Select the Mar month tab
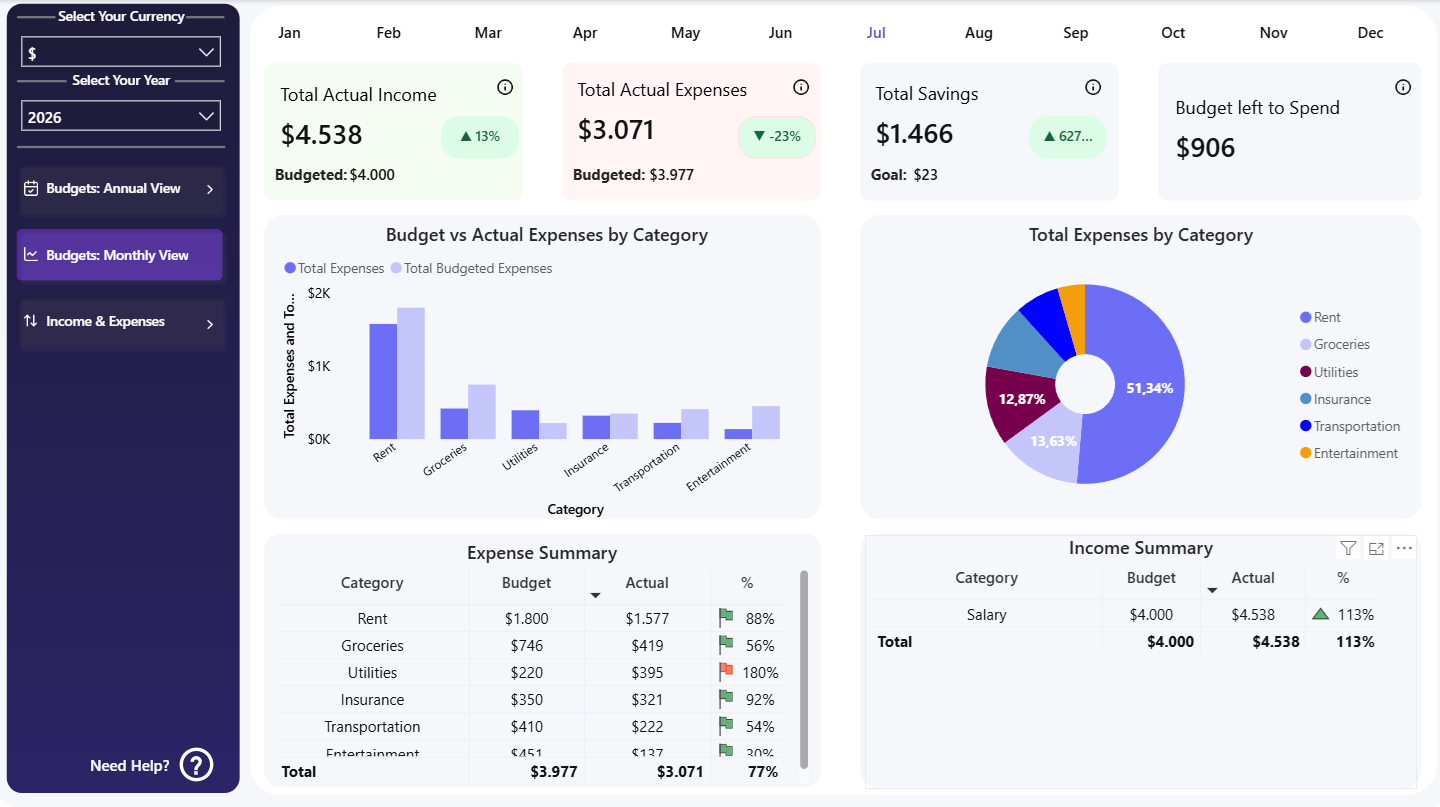1440x807 pixels. coord(488,33)
